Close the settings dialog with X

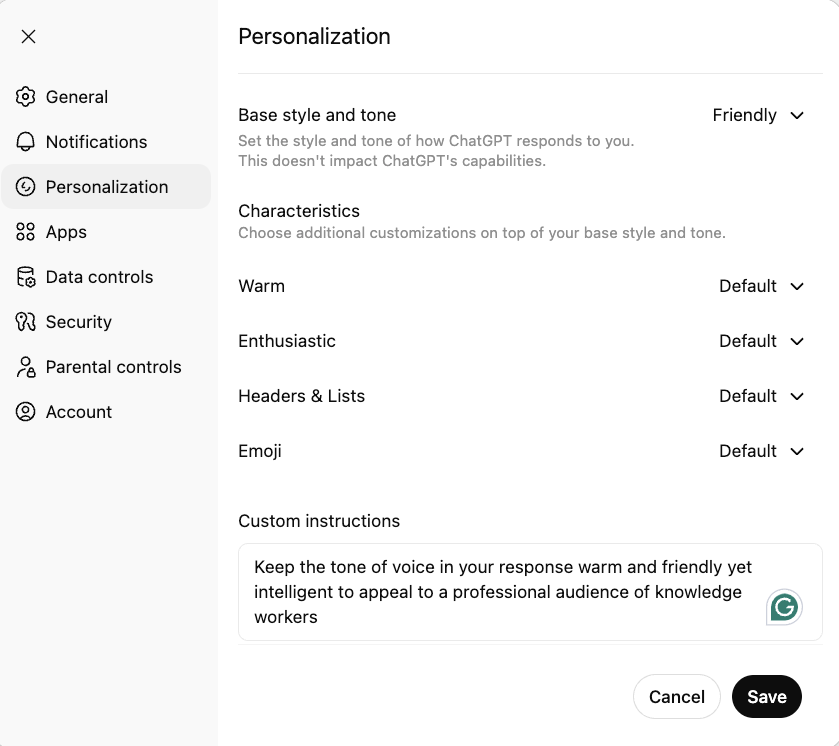tap(29, 37)
